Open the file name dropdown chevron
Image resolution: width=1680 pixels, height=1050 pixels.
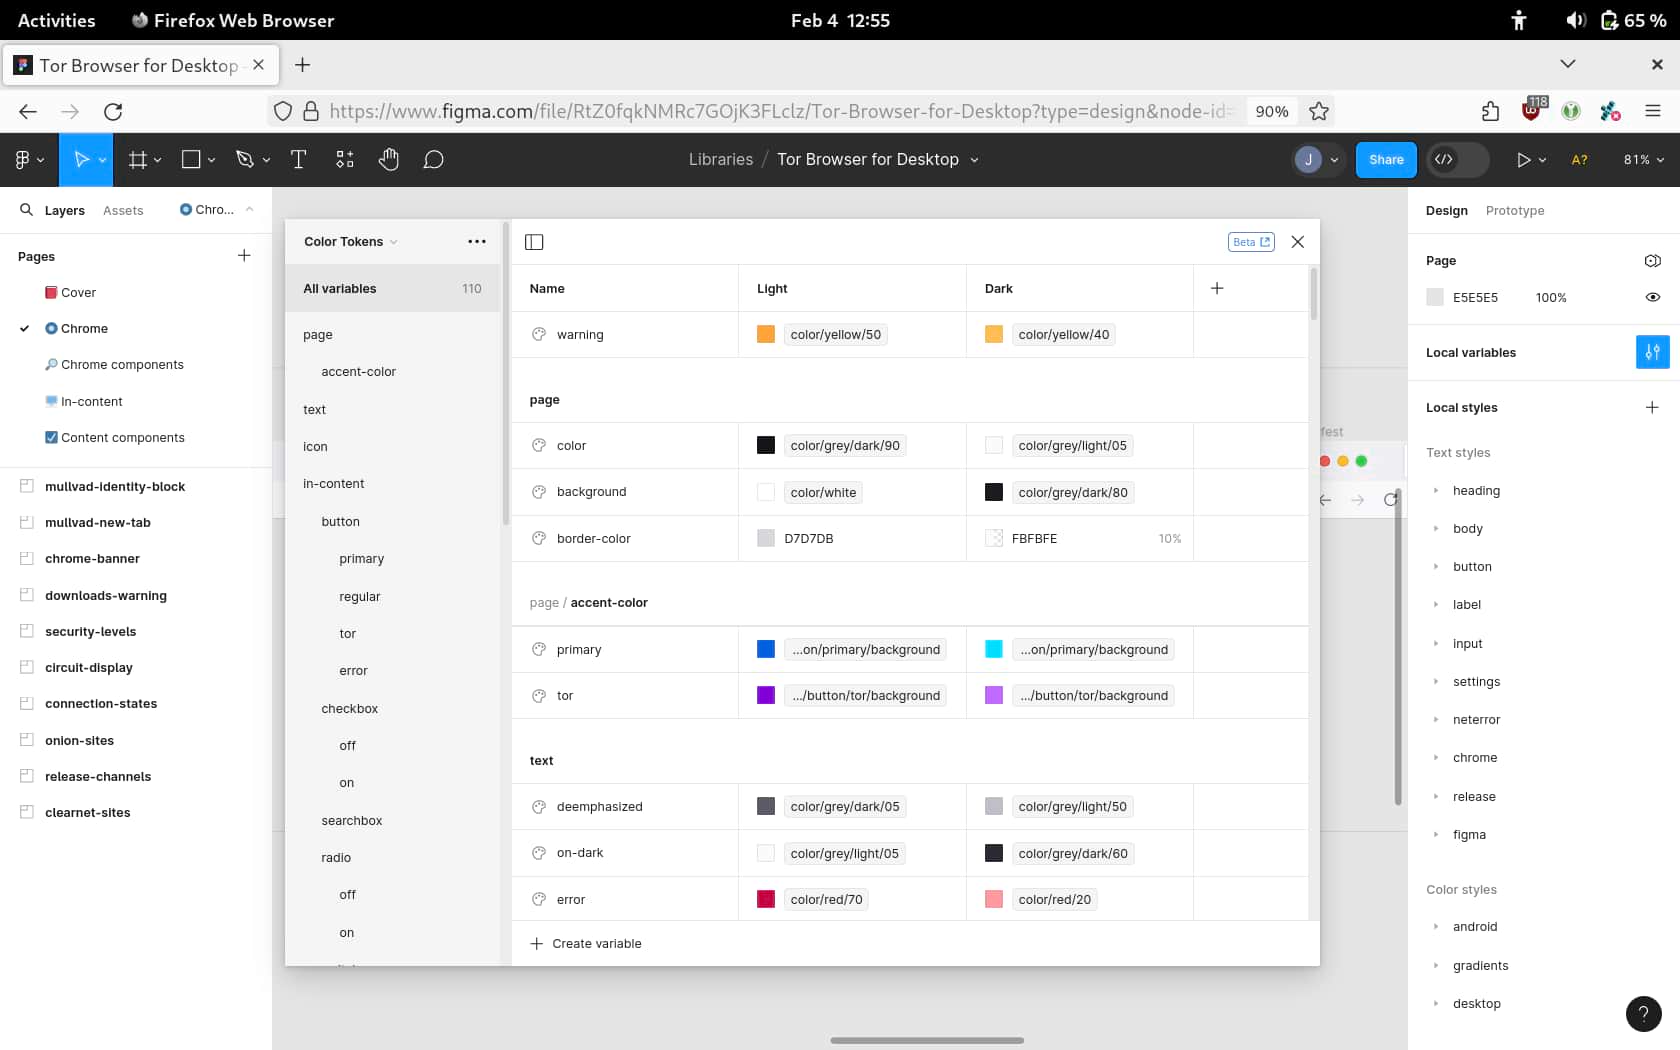coord(975,160)
